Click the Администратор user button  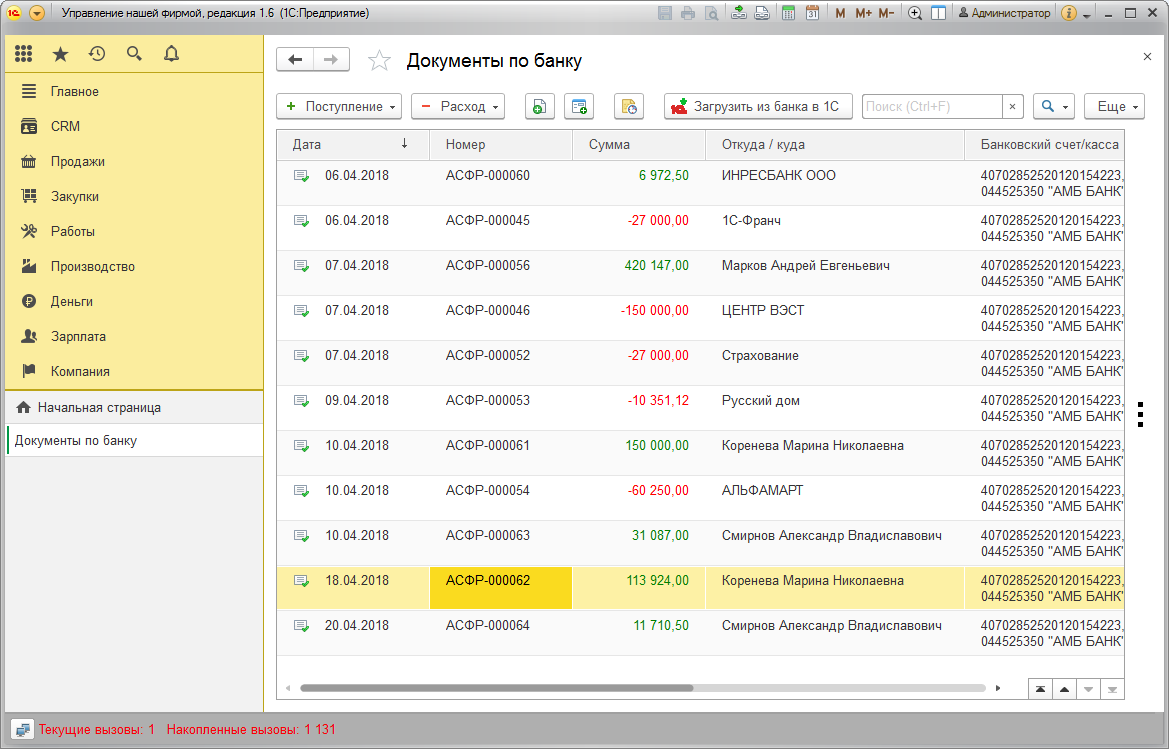(1004, 13)
